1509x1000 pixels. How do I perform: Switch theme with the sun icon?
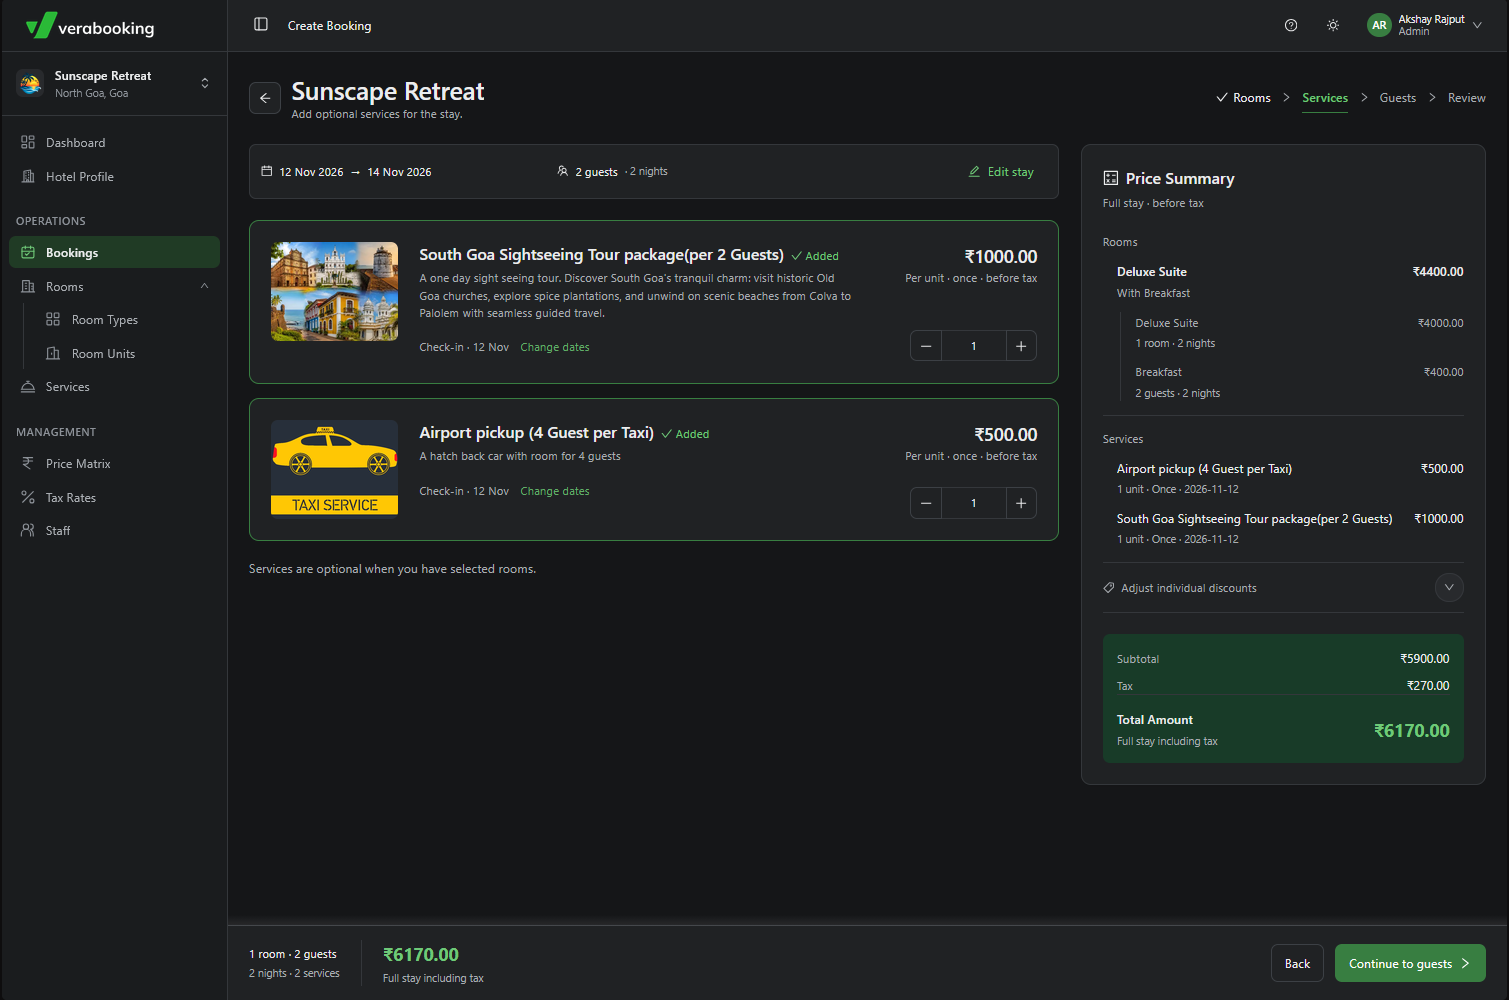click(1333, 26)
